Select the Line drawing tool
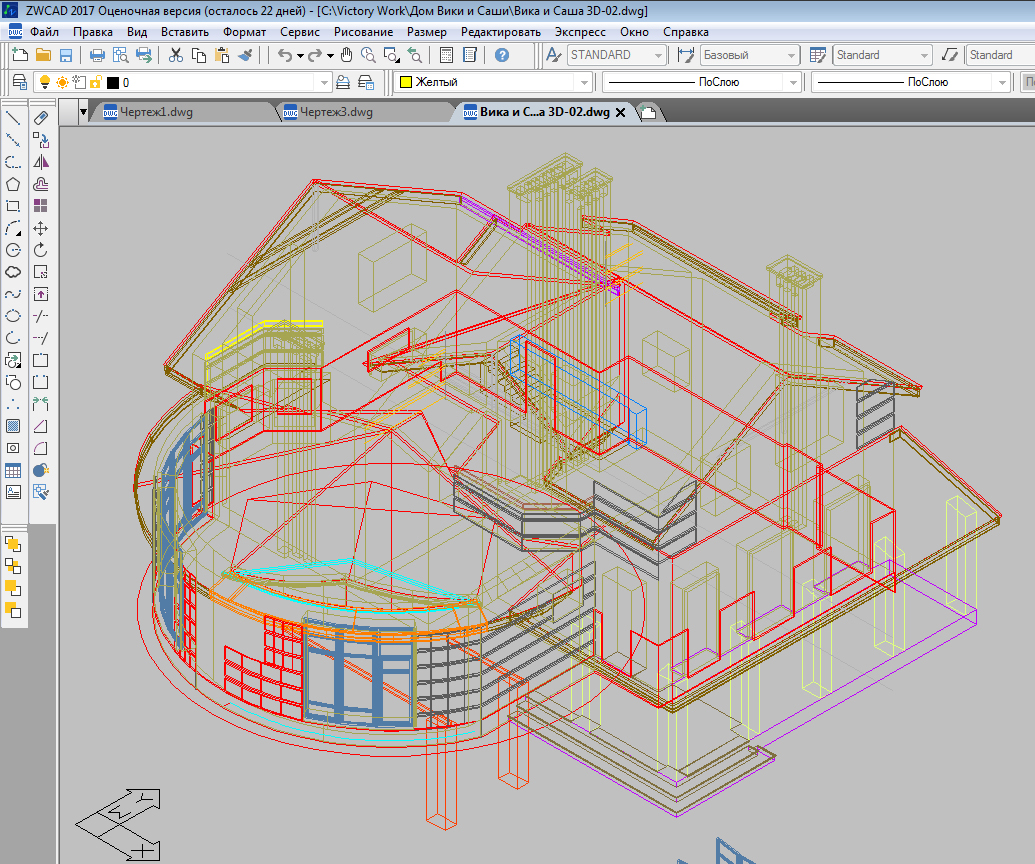1035x864 pixels. [14, 117]
